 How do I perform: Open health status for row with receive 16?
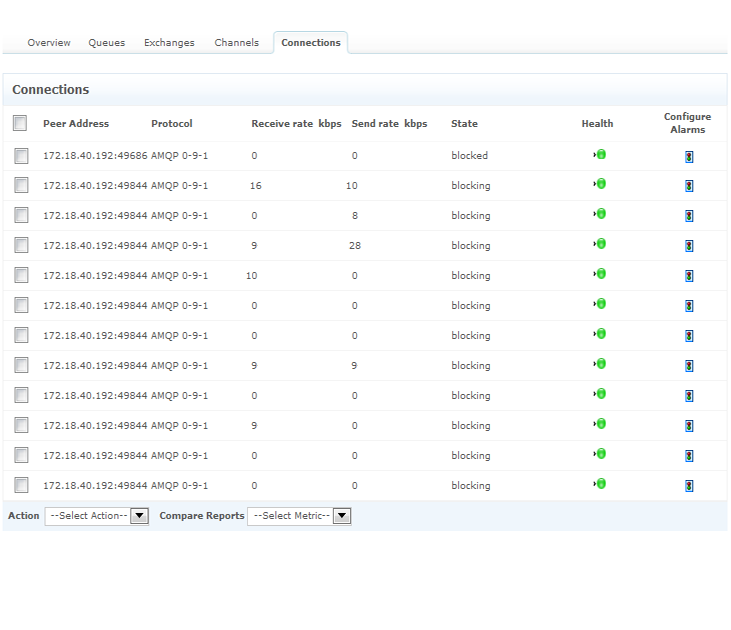(600, 184)
